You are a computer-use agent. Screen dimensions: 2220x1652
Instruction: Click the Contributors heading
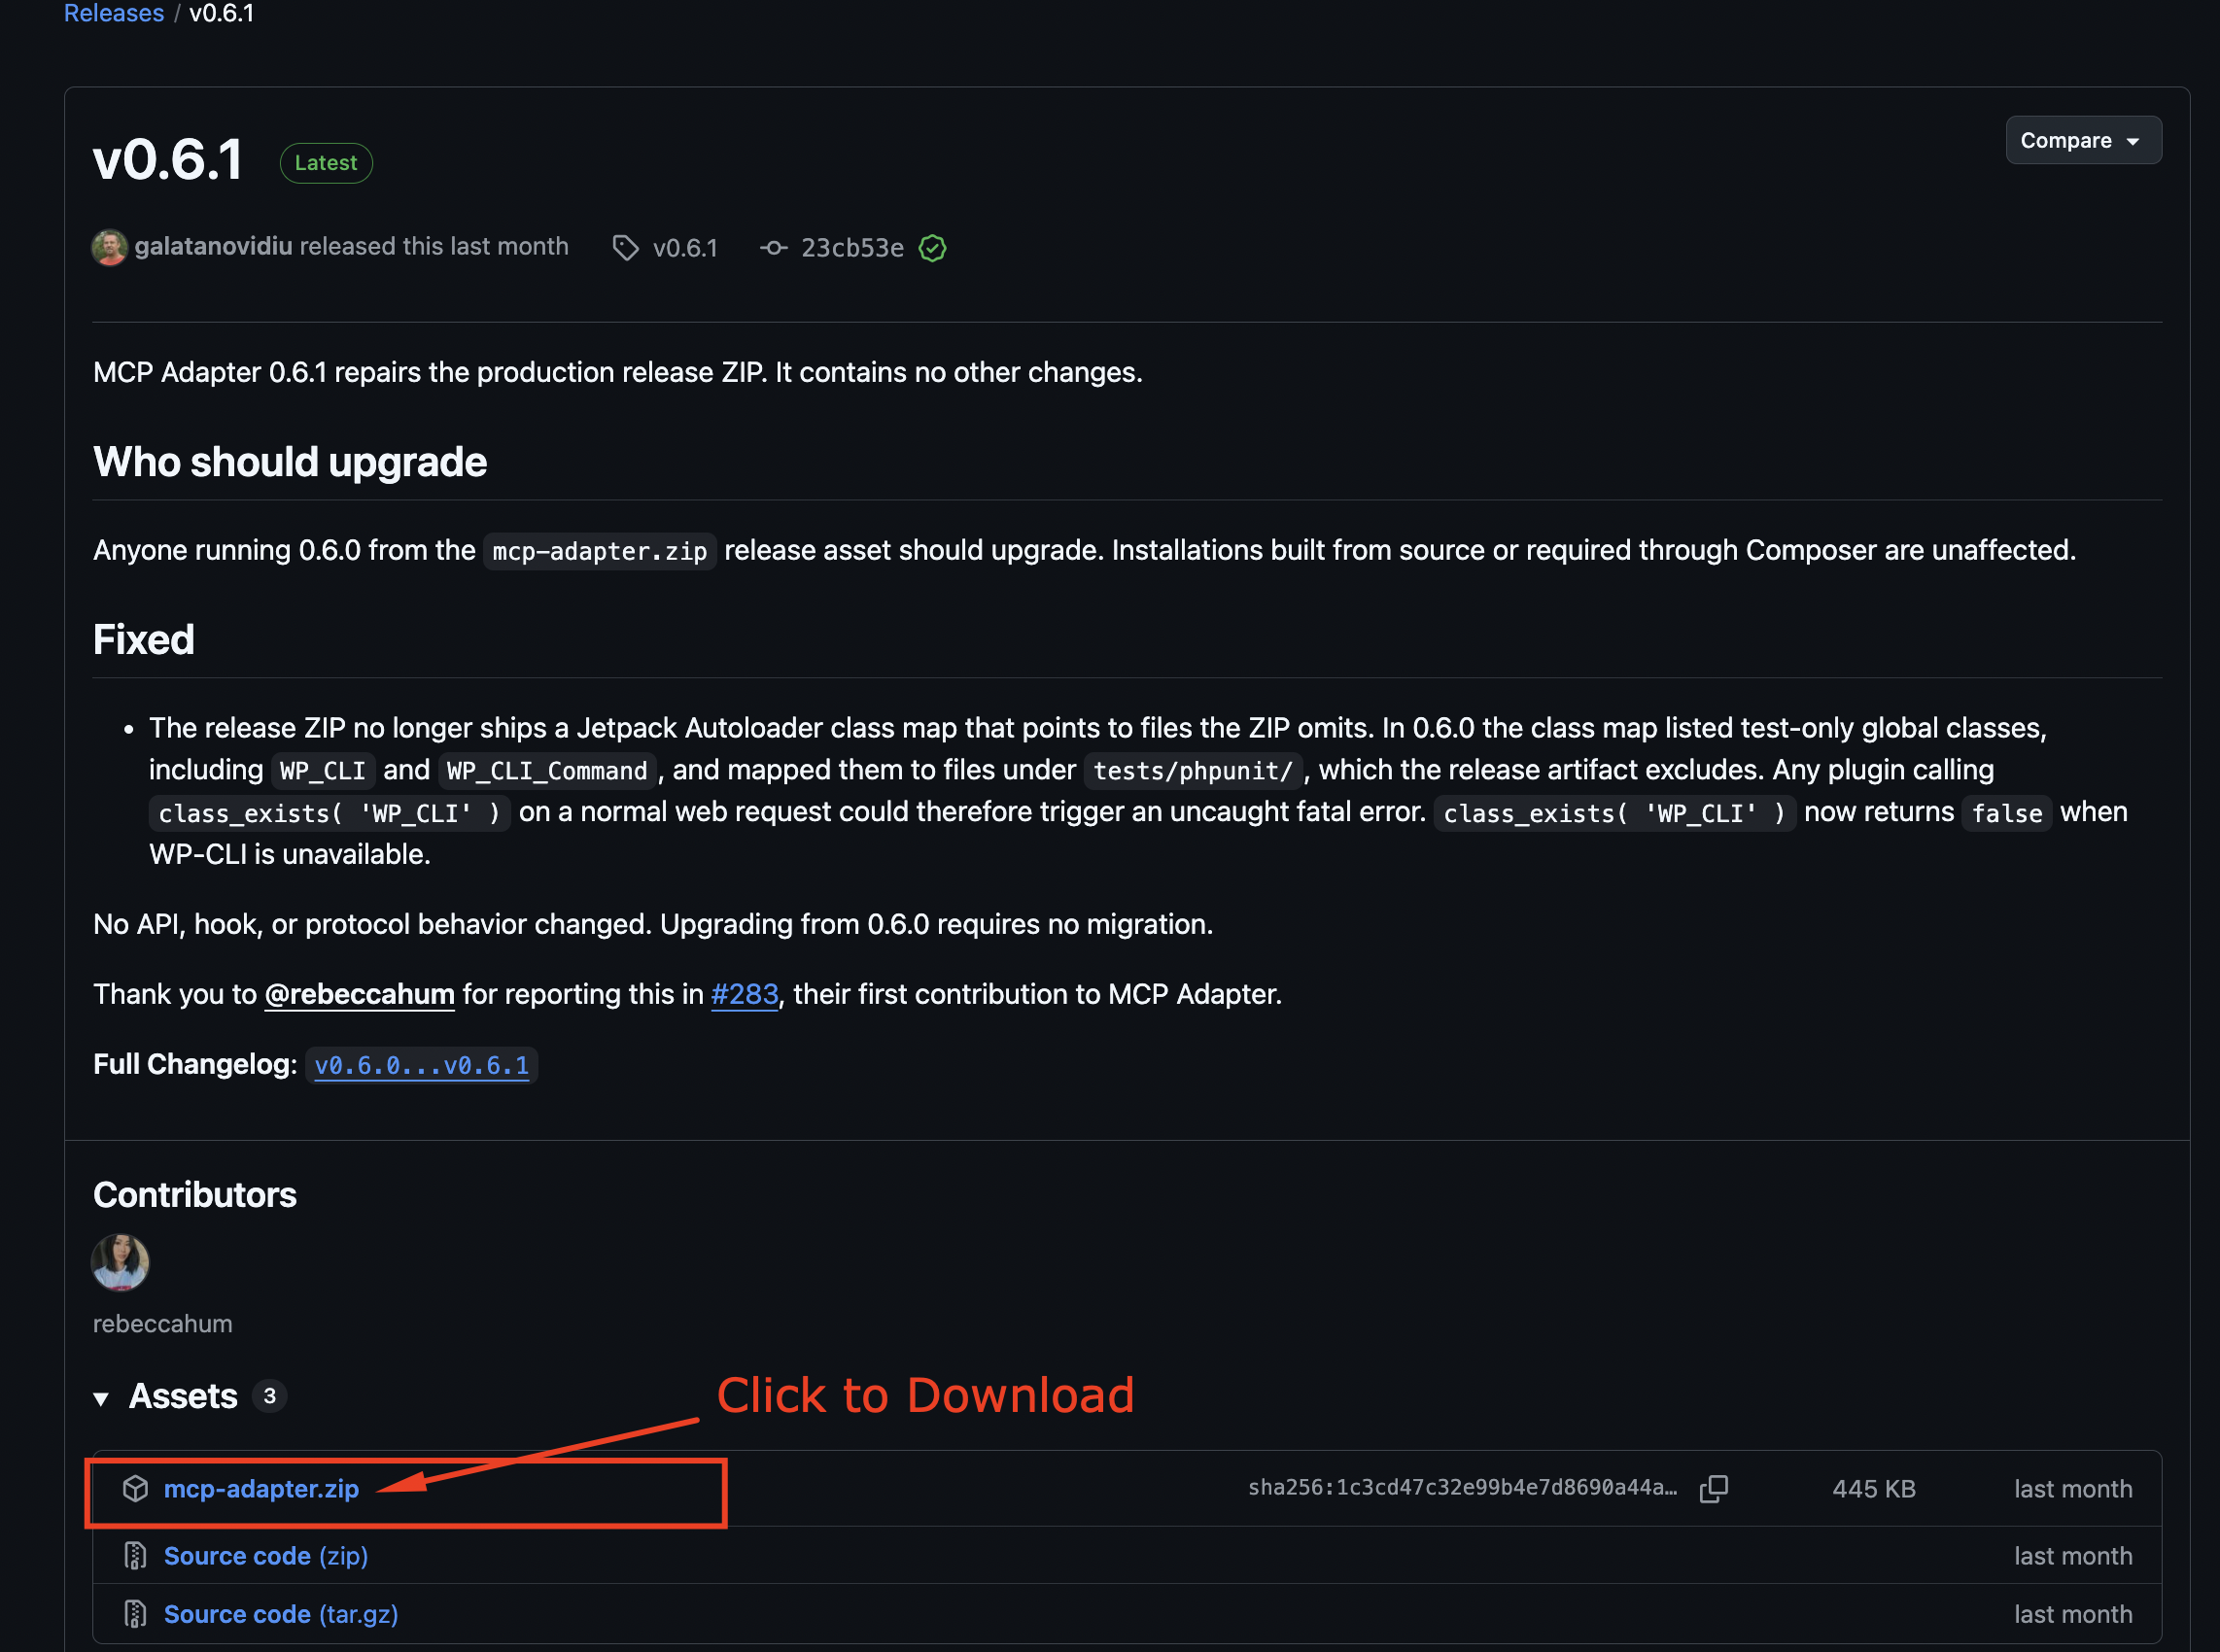tap(195, 1195)
